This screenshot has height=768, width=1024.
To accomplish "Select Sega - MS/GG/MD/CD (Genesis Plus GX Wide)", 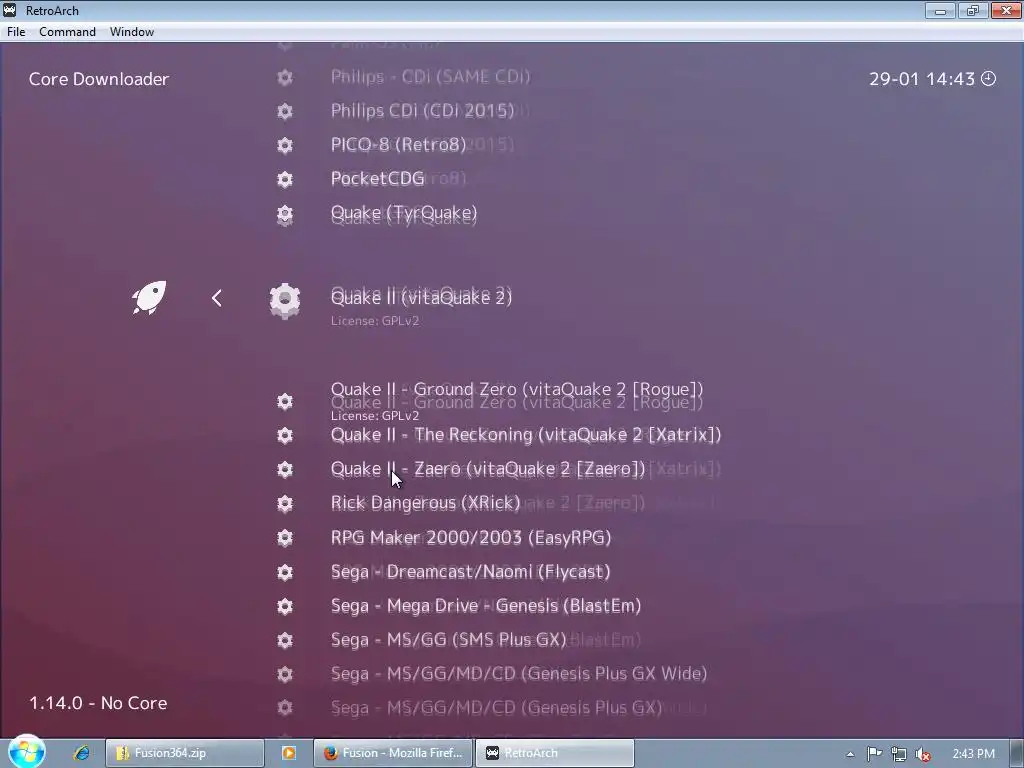I will point(519,673).
